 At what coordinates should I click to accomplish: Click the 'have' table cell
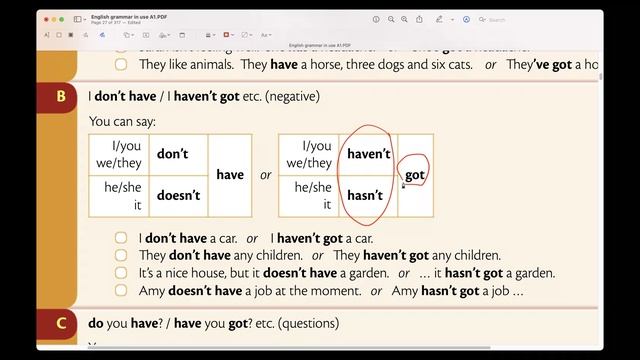point(230,175)
